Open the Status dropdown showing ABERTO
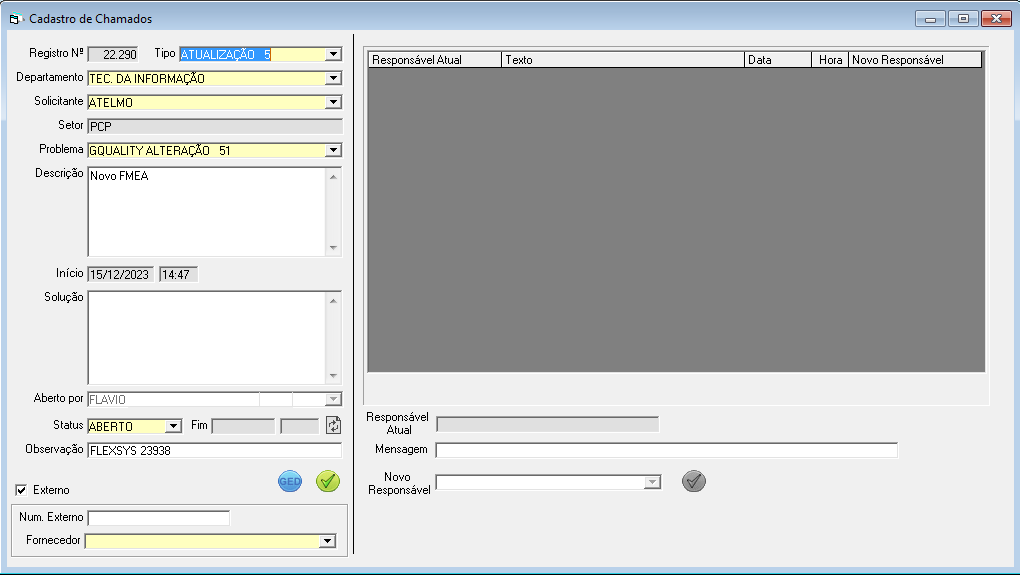This screenshot has width=1020, height=575. tap(173, 426)
